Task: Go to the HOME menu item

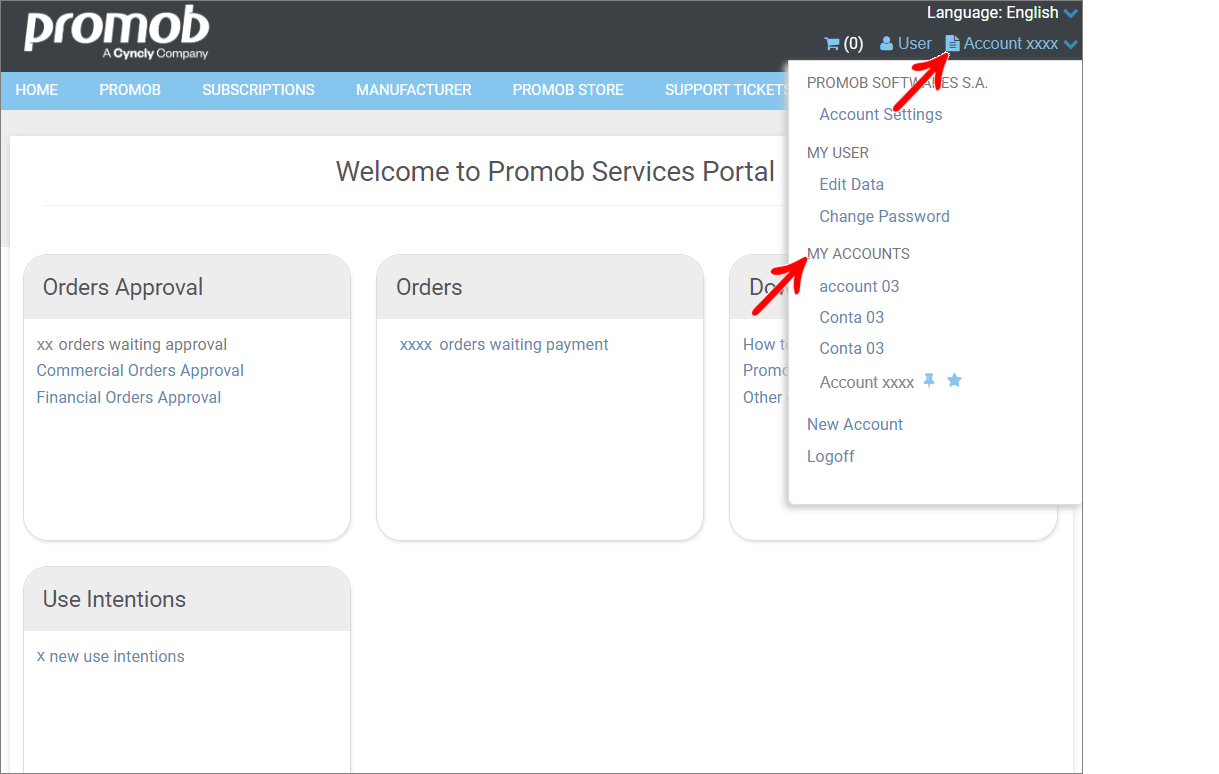Action: pos(37,90)
